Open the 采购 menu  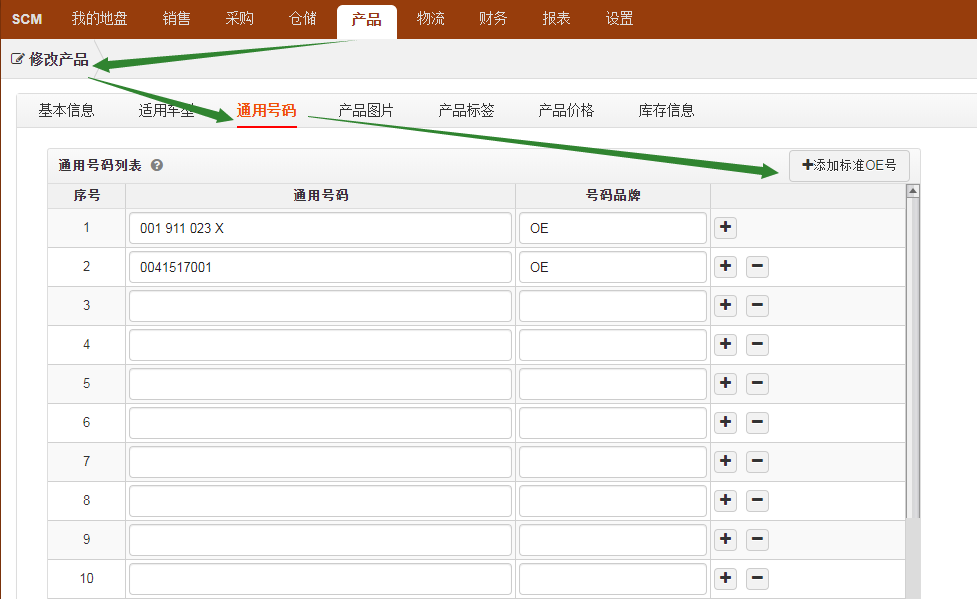pos(239,19)
